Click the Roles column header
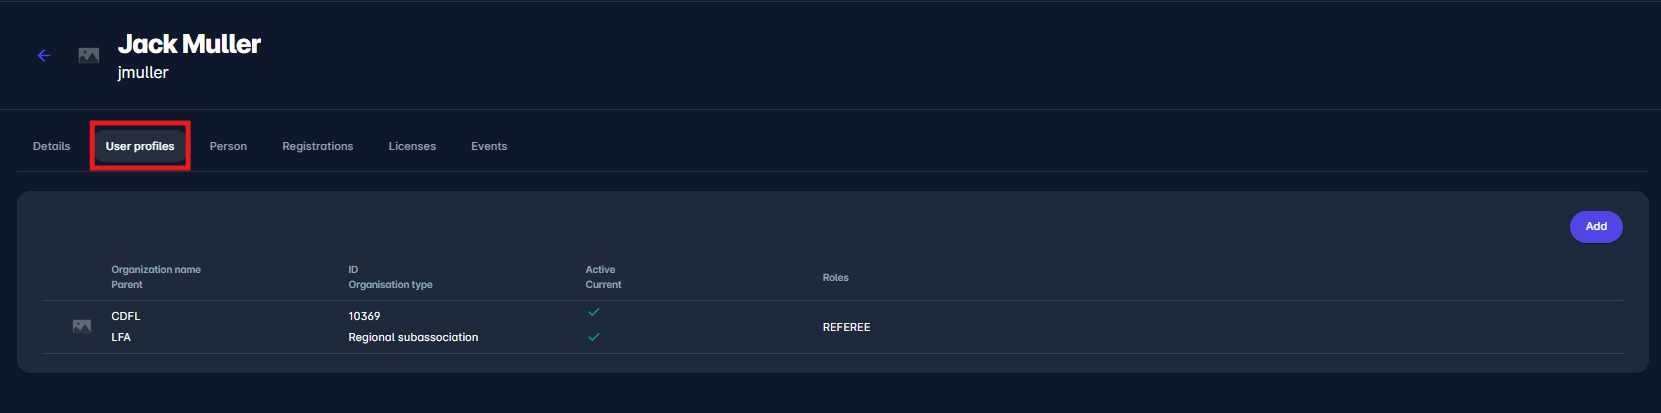 (x=835, y=278)
